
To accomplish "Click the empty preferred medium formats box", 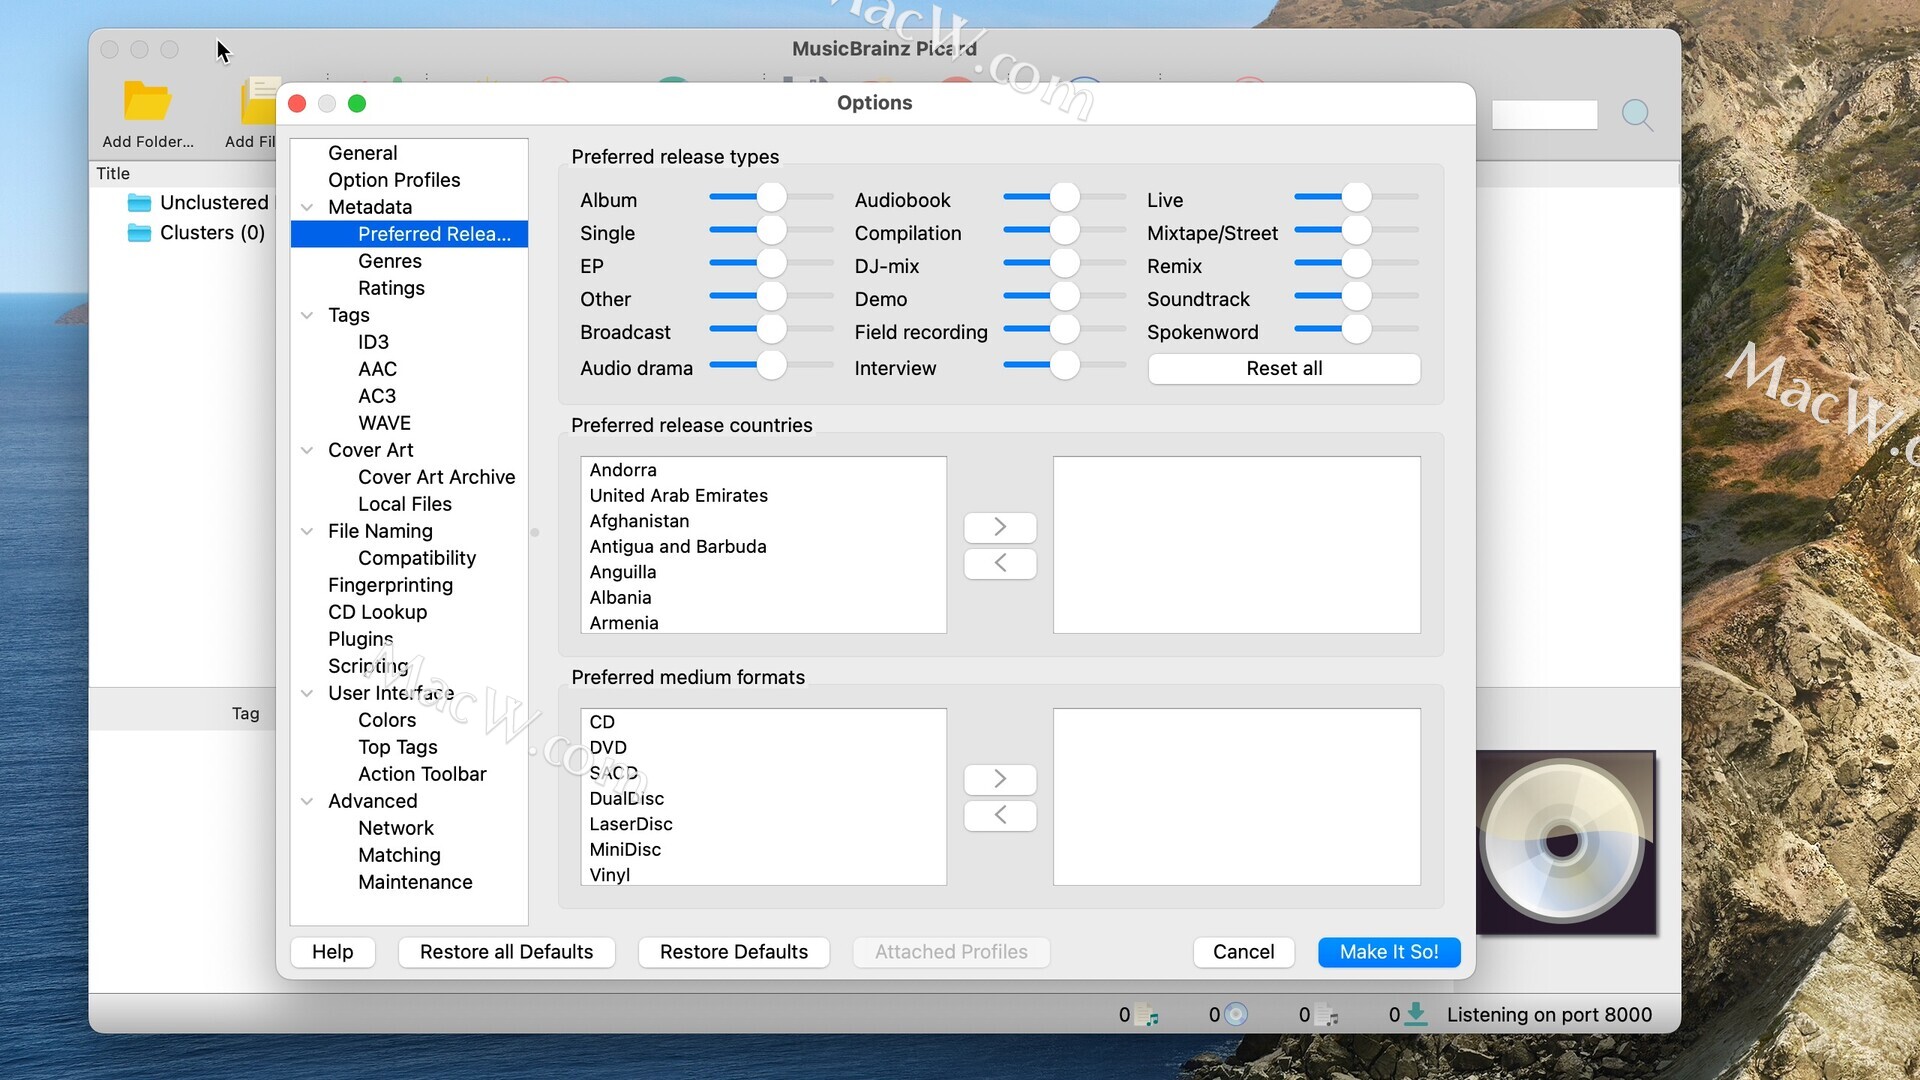I will 1236,797.
